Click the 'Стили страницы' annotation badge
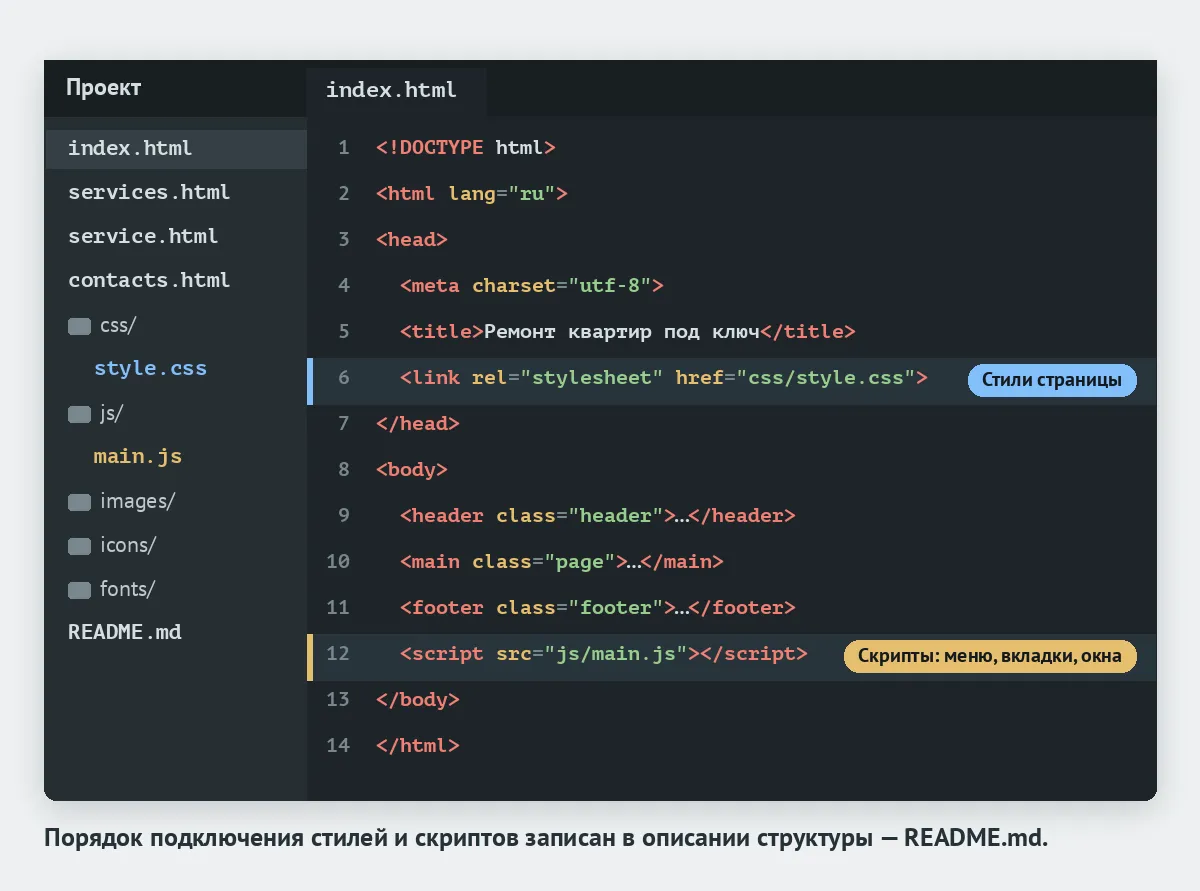This screenshot has width=1200, height=891. [1052, 380]
